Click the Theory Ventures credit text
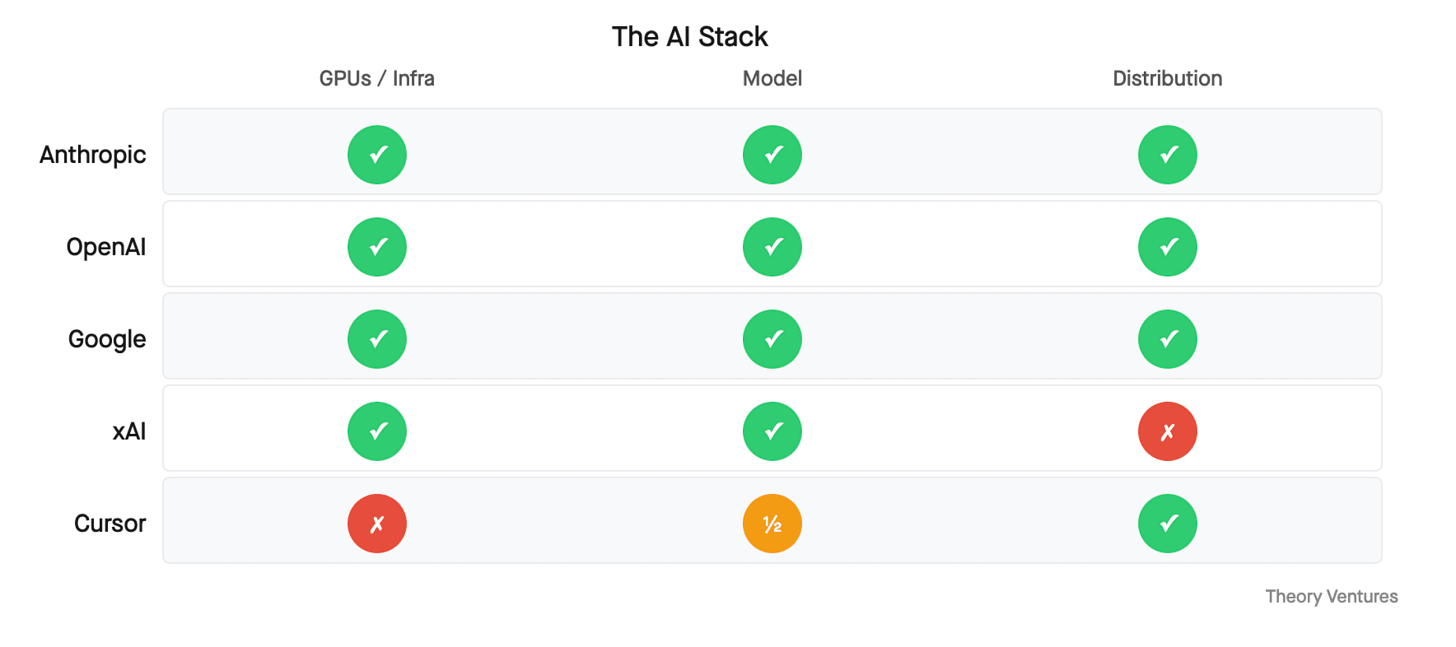The width and height of the screenshot is (1456, 647). pos(1331,596)
